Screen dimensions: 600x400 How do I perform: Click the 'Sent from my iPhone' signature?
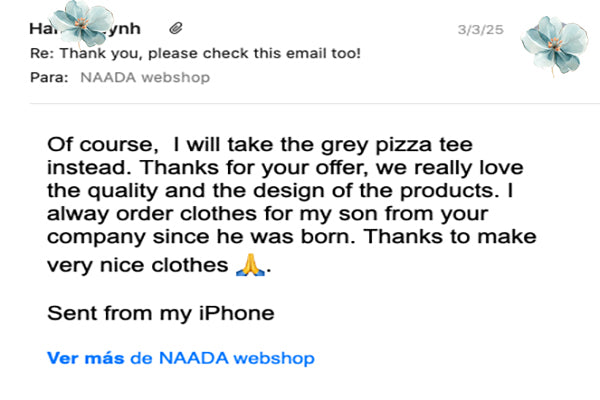(160, 313)
